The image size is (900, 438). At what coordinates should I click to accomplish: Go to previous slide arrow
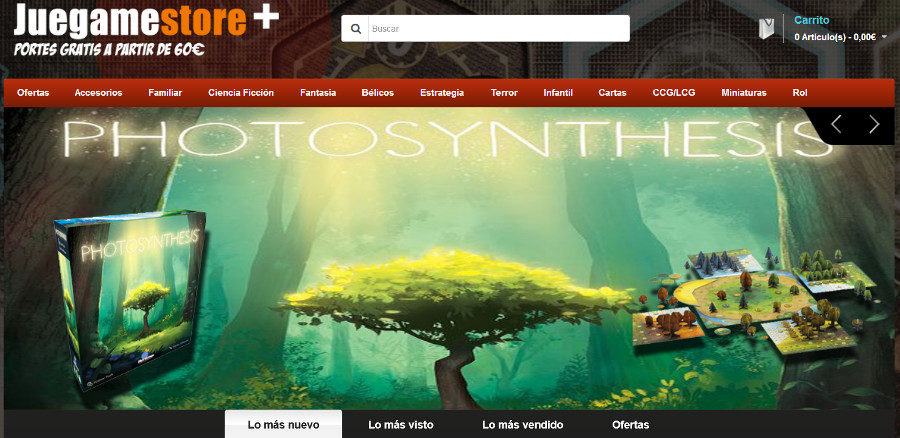coord(836,124)
